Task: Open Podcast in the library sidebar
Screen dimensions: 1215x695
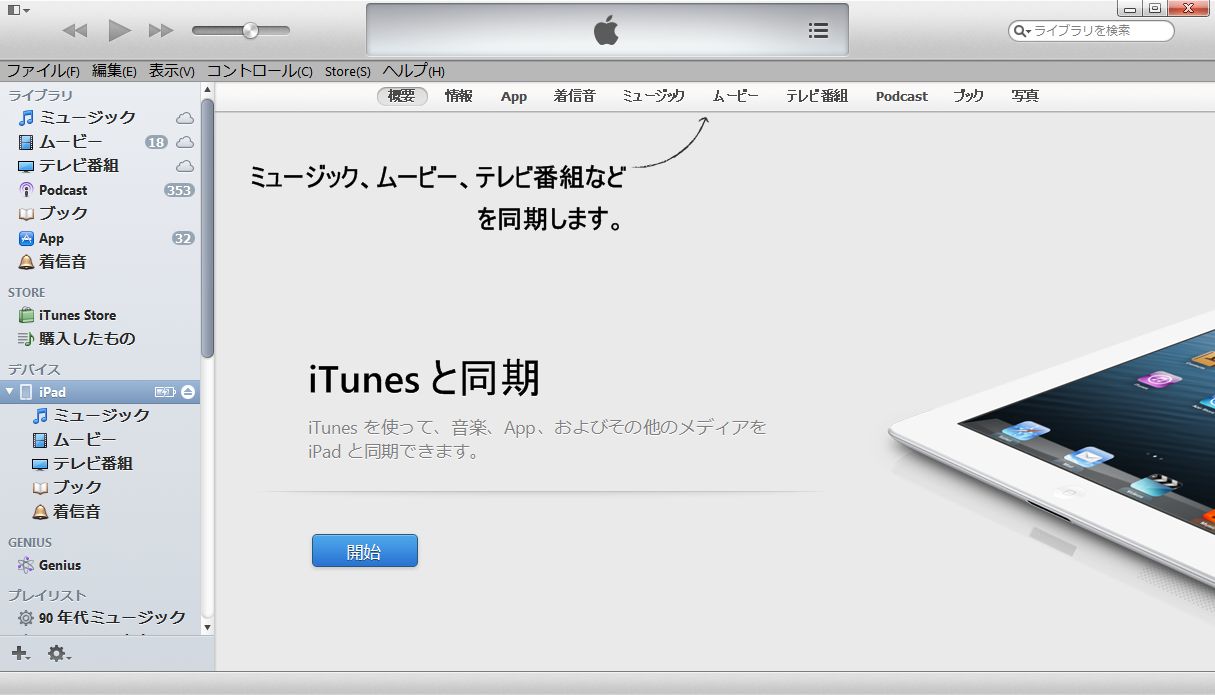Action: tap(62, 190)
